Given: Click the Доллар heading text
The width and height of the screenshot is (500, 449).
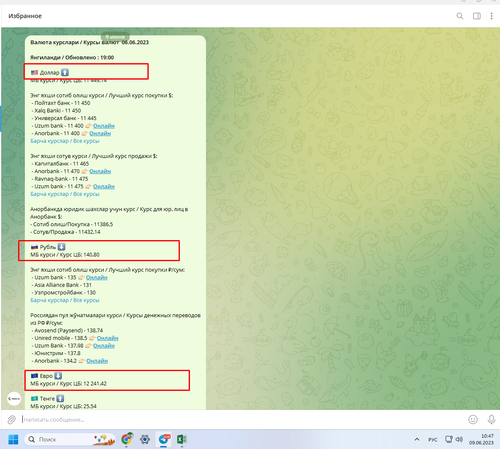Looking at the screenshot, I should pyautogui.click(x=49, y=72).
